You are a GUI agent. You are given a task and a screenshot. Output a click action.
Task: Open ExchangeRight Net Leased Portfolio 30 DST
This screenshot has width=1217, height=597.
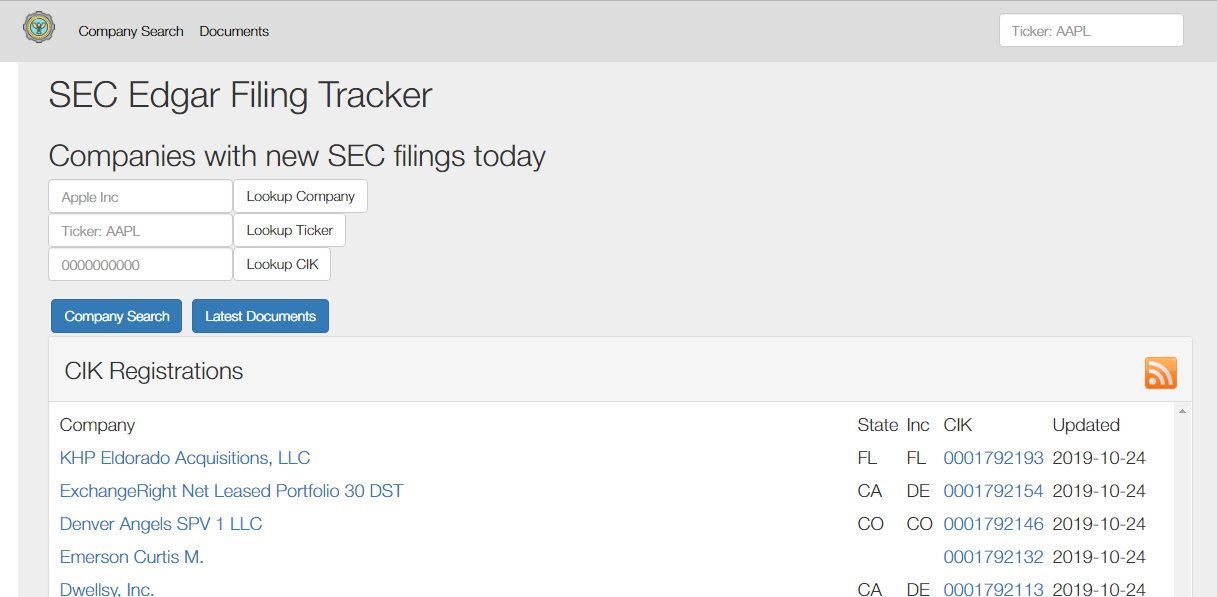coord(231,491)
